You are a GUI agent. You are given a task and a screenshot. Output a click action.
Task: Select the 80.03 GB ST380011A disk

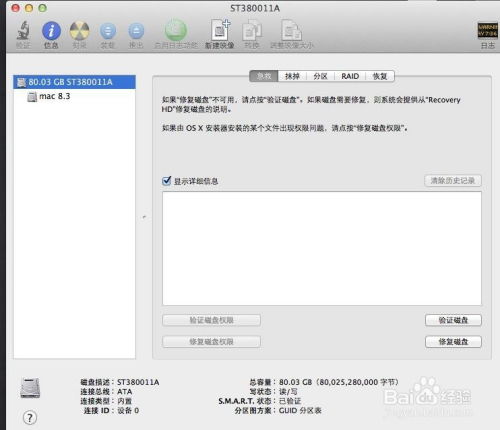coord(74,82)
